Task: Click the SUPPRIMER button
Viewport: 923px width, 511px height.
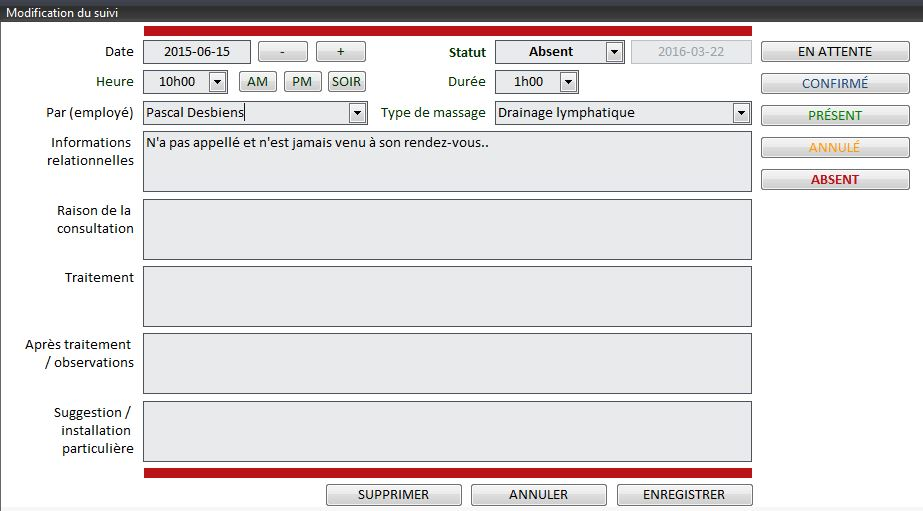Action: pyautogui.click(x=393, y=495)
